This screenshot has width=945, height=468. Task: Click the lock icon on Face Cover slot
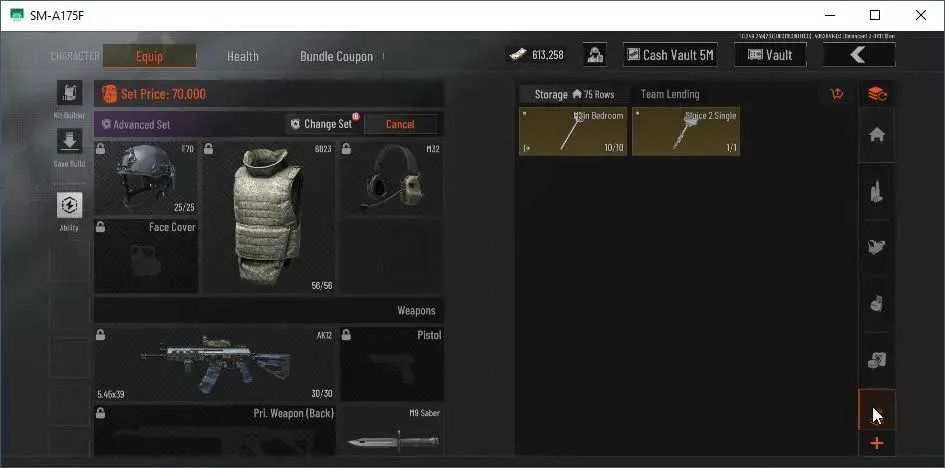coord(101,226)
